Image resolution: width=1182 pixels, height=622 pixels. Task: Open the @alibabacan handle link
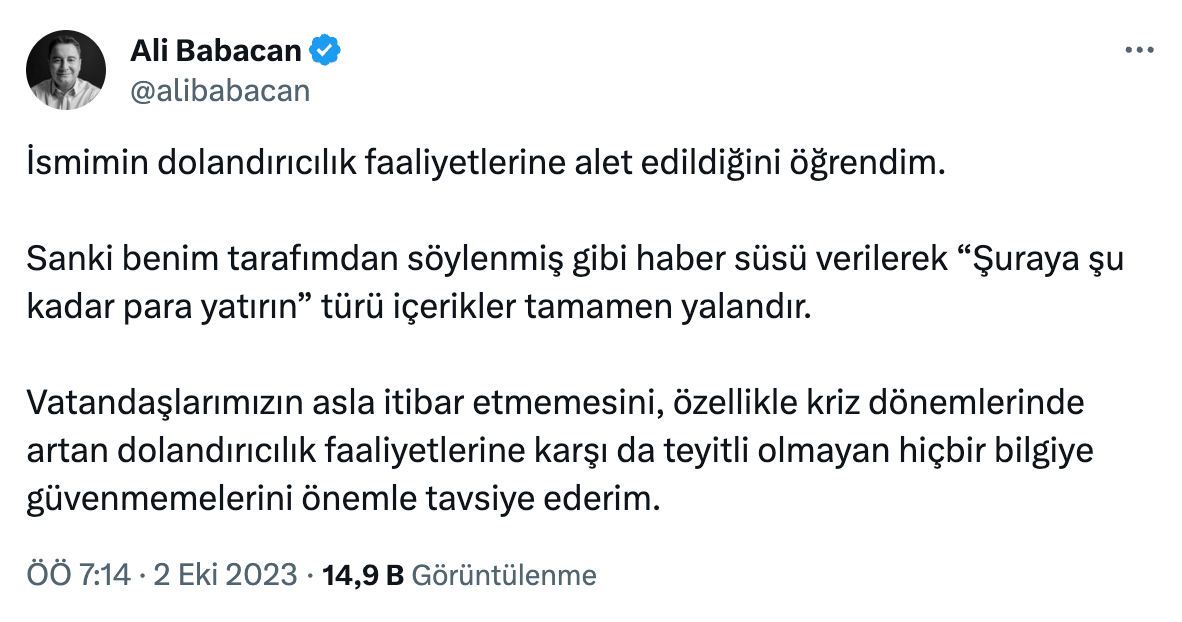tap(220, 90)
